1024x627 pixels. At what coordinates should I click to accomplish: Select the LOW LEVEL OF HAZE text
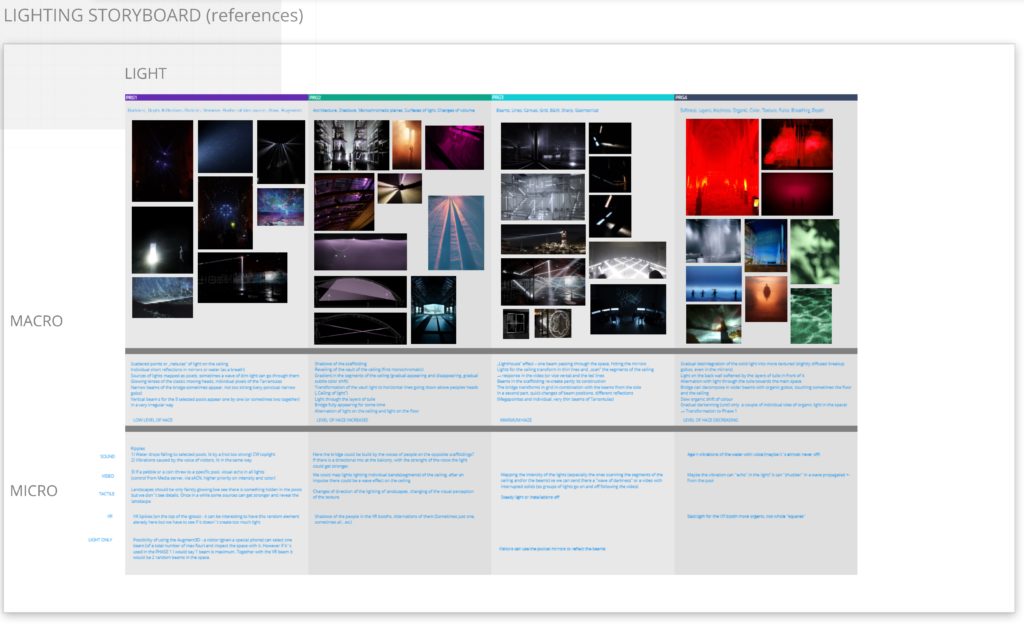point(153,420)
